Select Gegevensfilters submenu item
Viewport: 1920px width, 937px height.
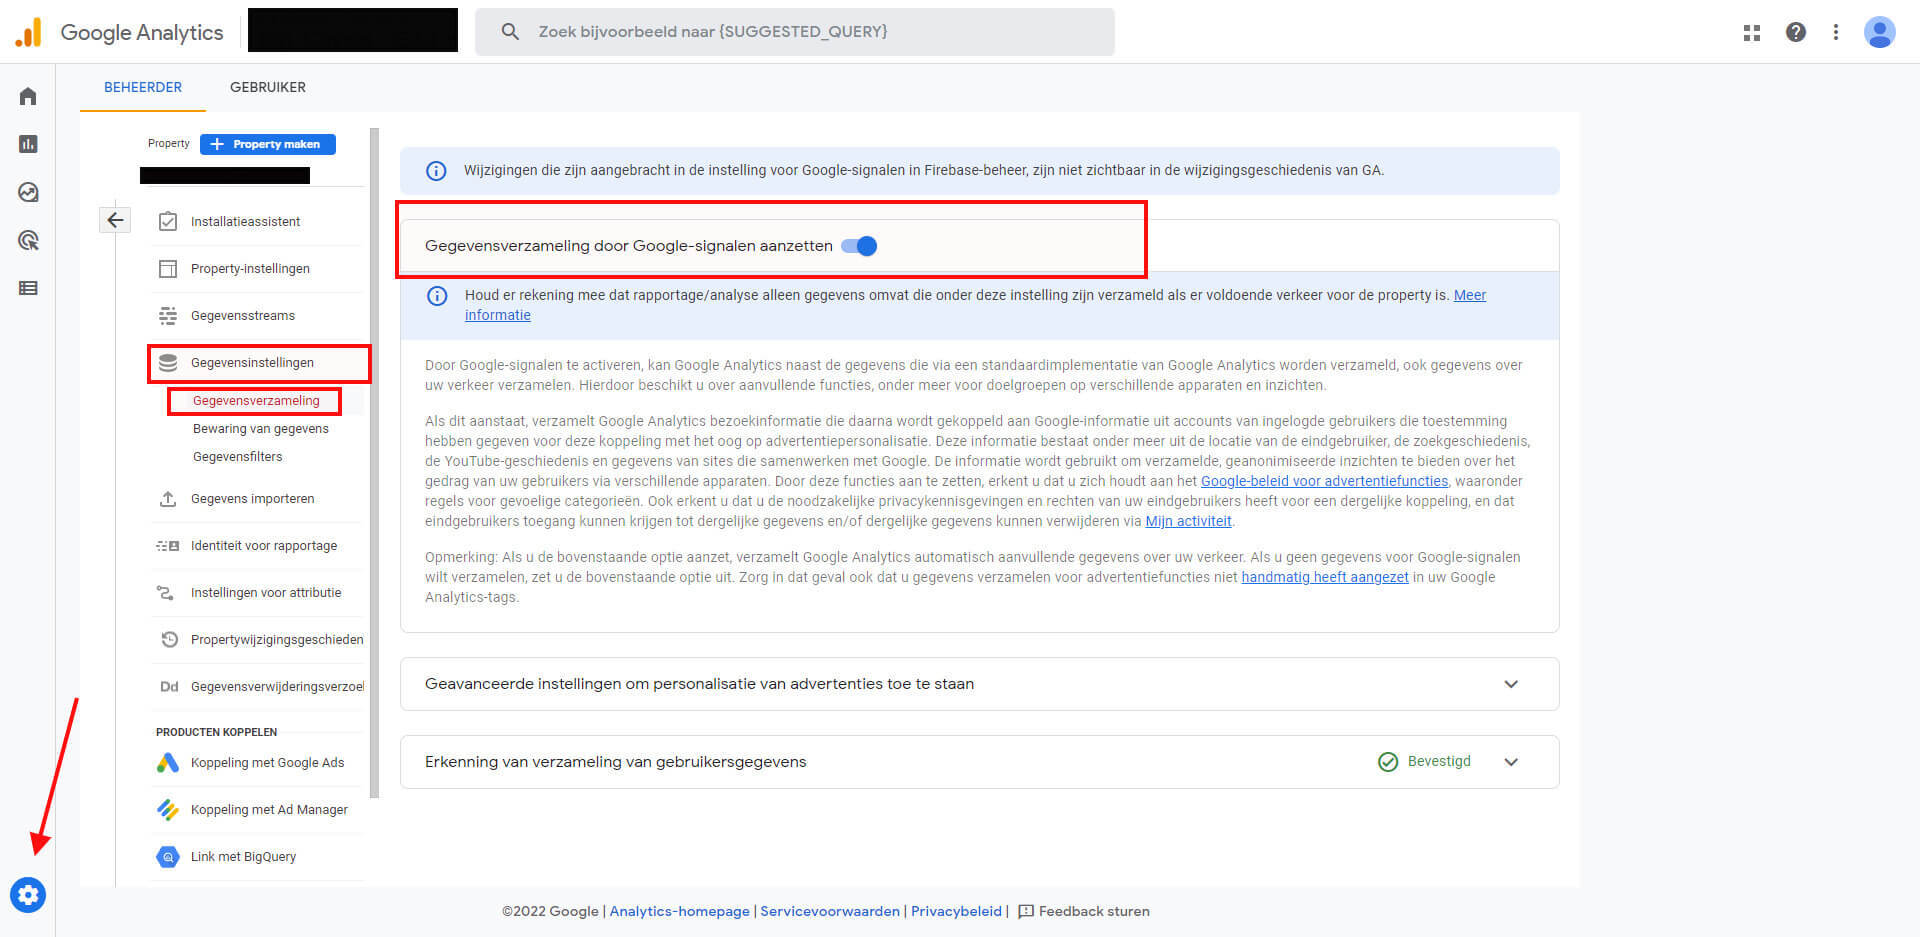(x=238, y=456)
